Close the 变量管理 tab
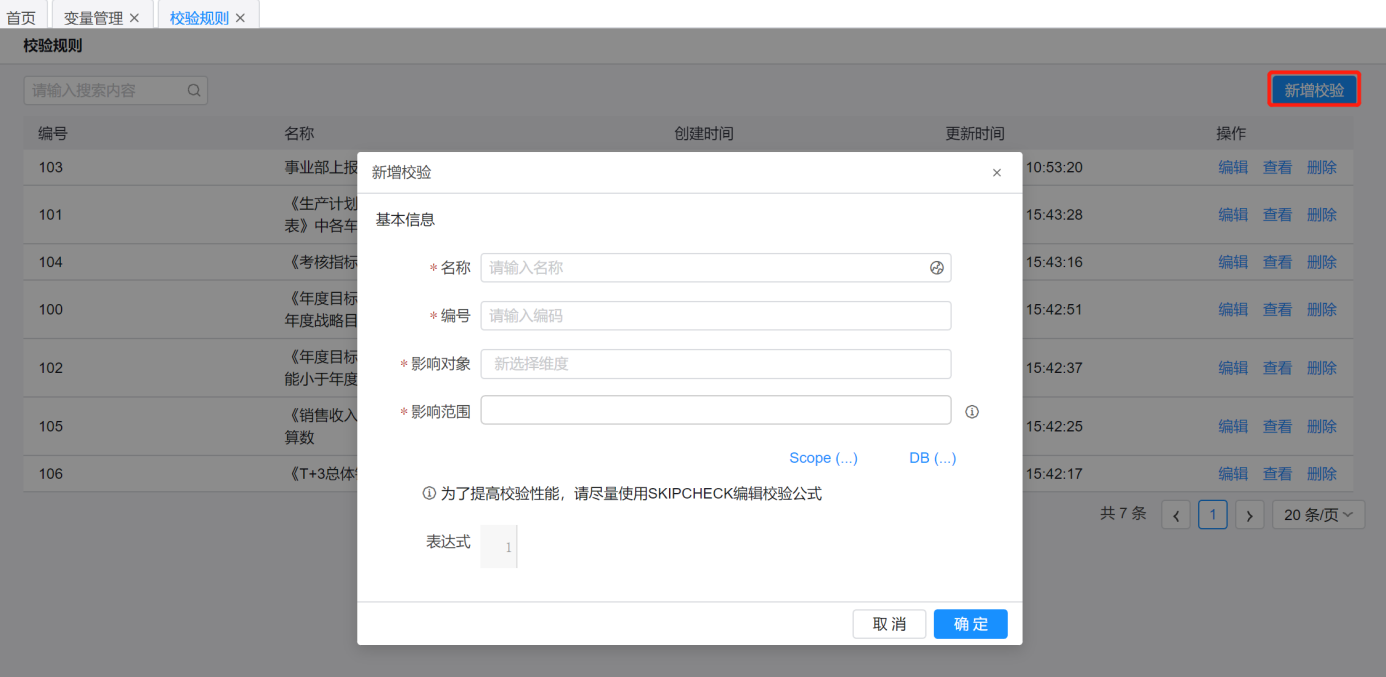Viewport: 1386px width, 677px height. click(x=134, y=18)
